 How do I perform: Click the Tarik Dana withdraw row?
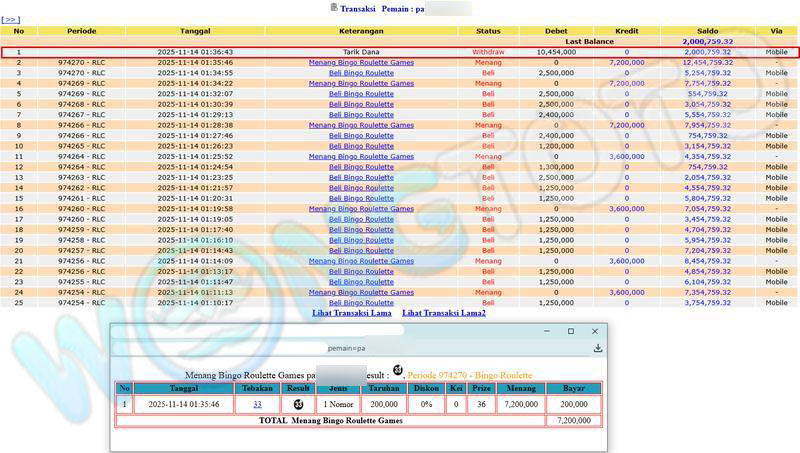tap(361, 51)
